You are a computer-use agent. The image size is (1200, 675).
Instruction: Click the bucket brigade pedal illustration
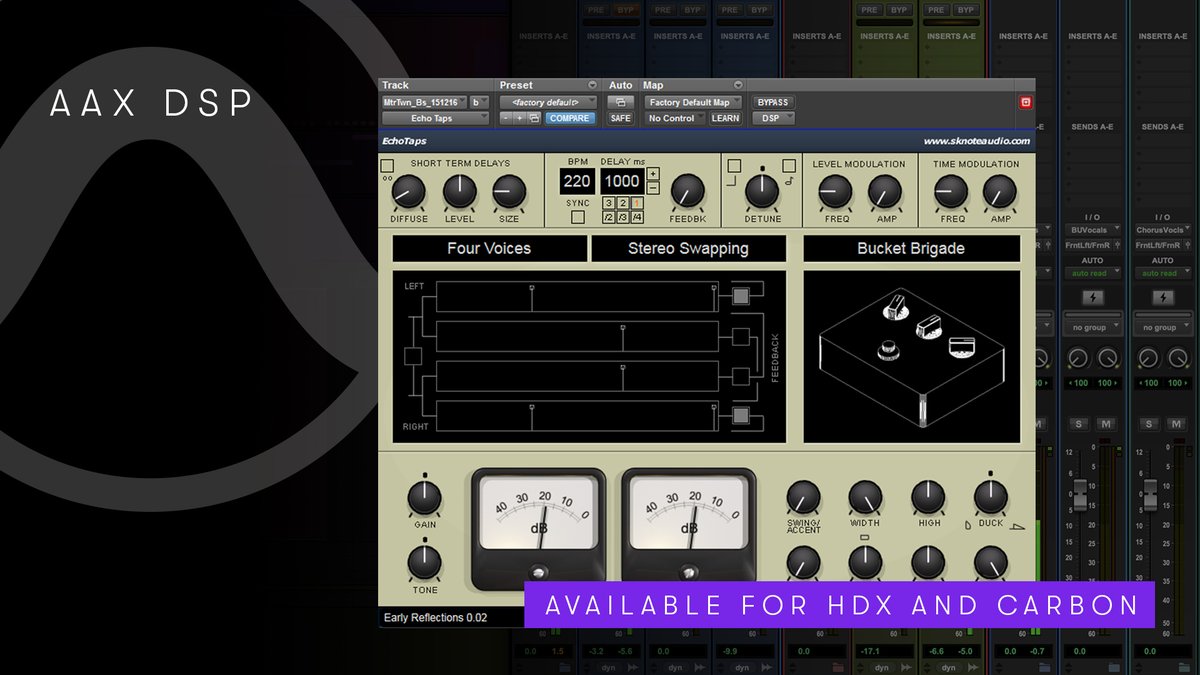coord(911,356)
